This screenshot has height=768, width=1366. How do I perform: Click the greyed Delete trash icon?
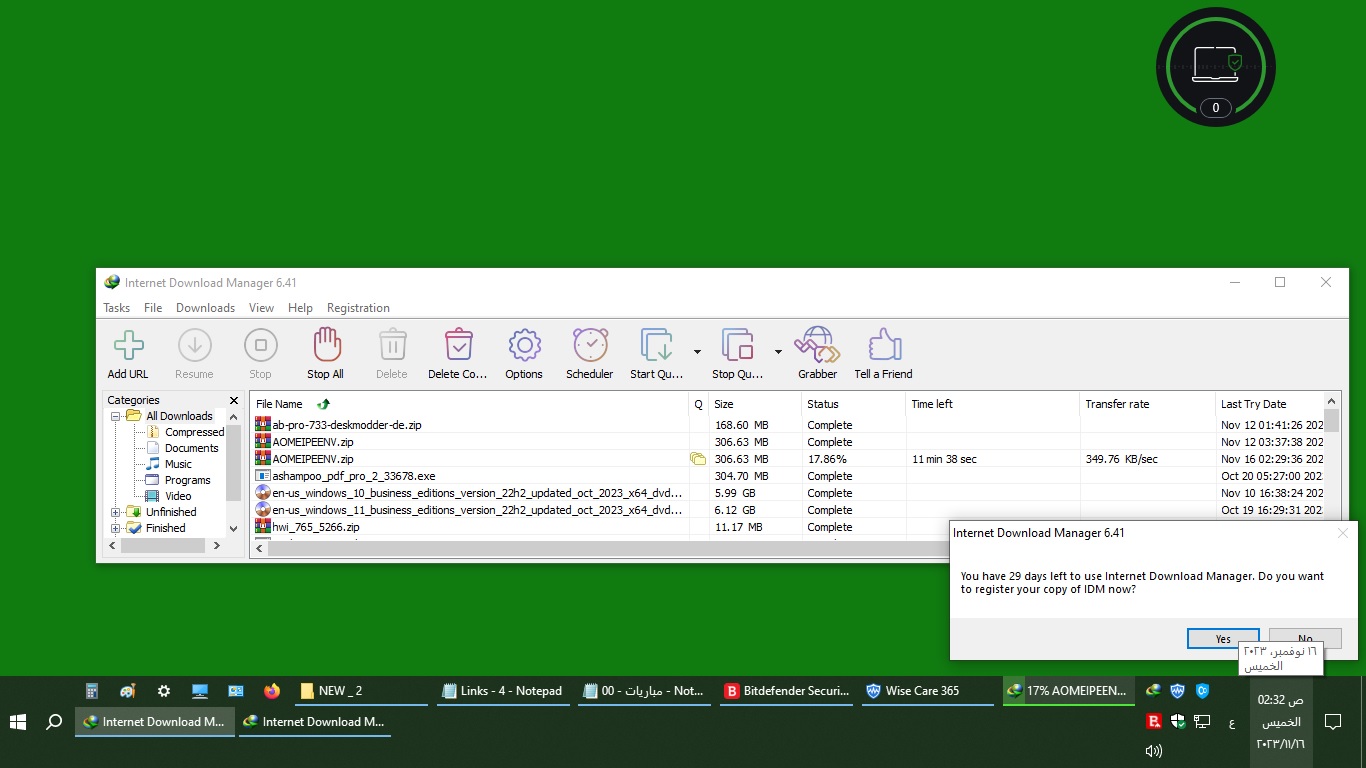point(392,346)
